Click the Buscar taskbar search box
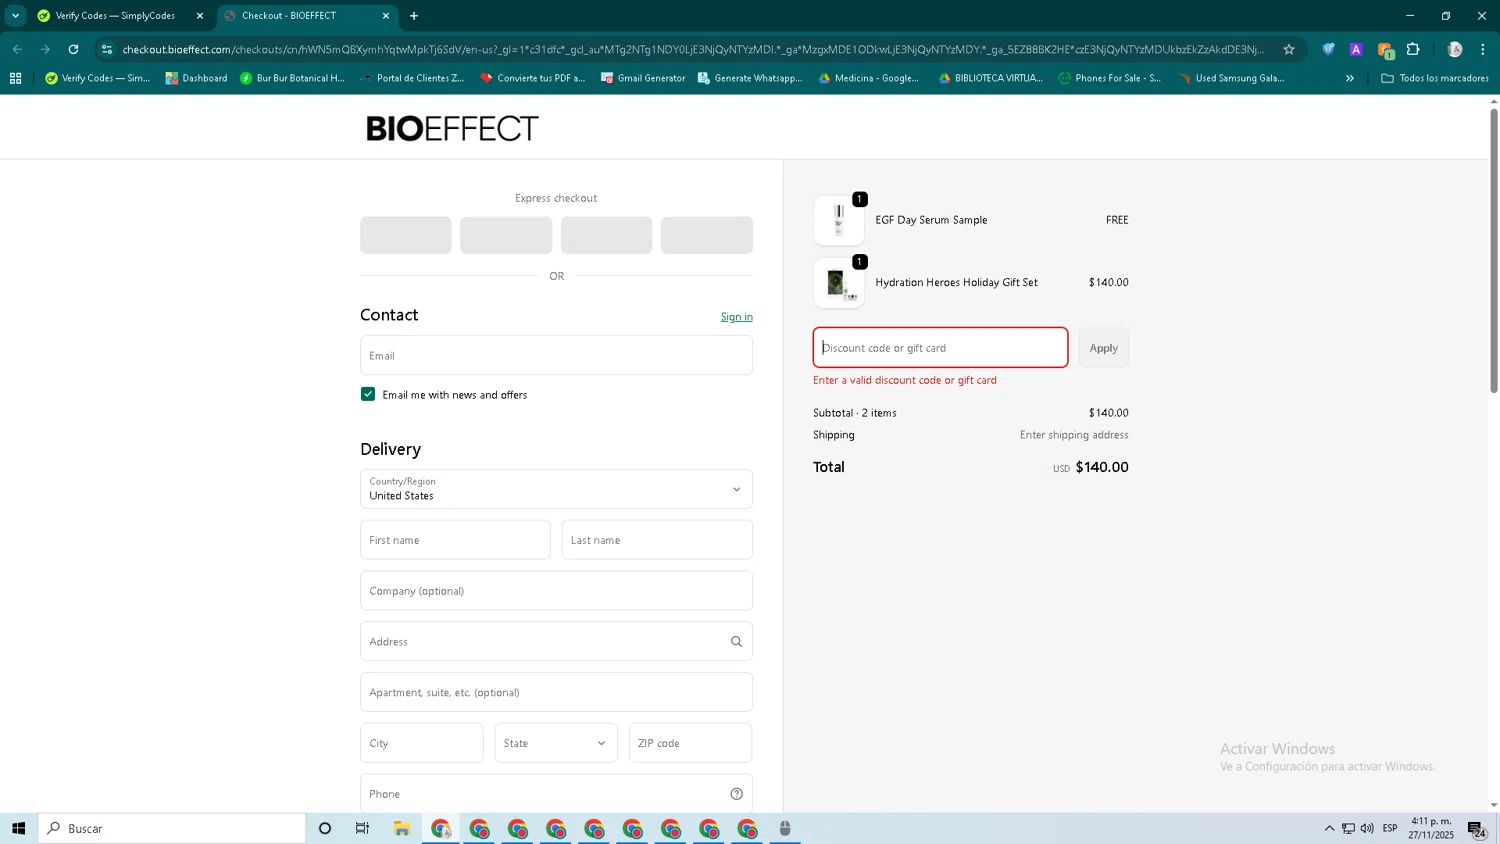Image resolution: width=1500 pixels, height=844 pixels. (x=172, y=828)
